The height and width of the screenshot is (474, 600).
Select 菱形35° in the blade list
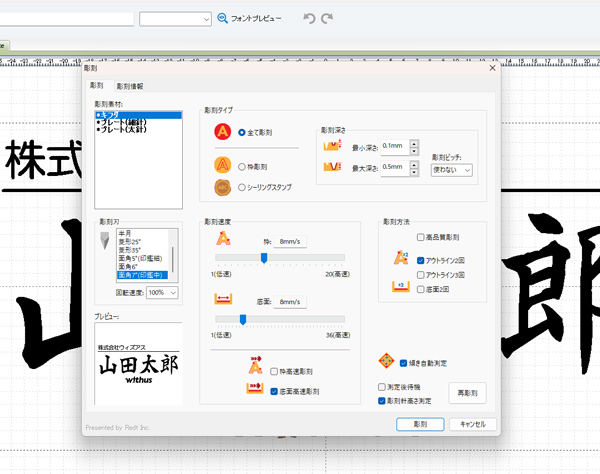click(x=143, y=250)
